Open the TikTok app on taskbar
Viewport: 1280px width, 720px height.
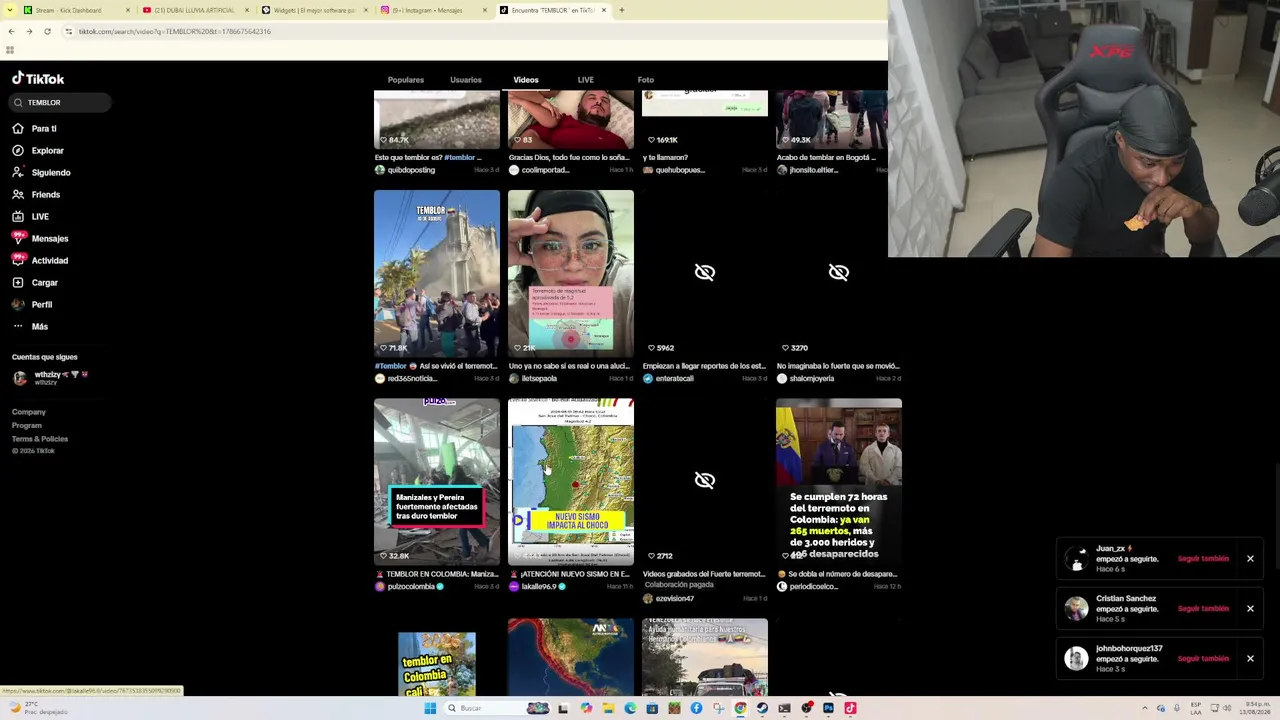[x=850, y=708]
